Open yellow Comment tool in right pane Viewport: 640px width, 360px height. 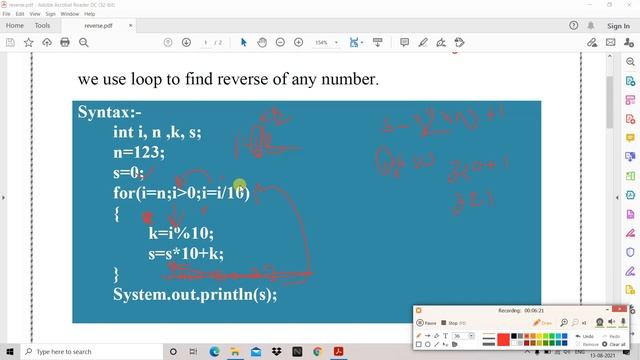pos(630,138)
